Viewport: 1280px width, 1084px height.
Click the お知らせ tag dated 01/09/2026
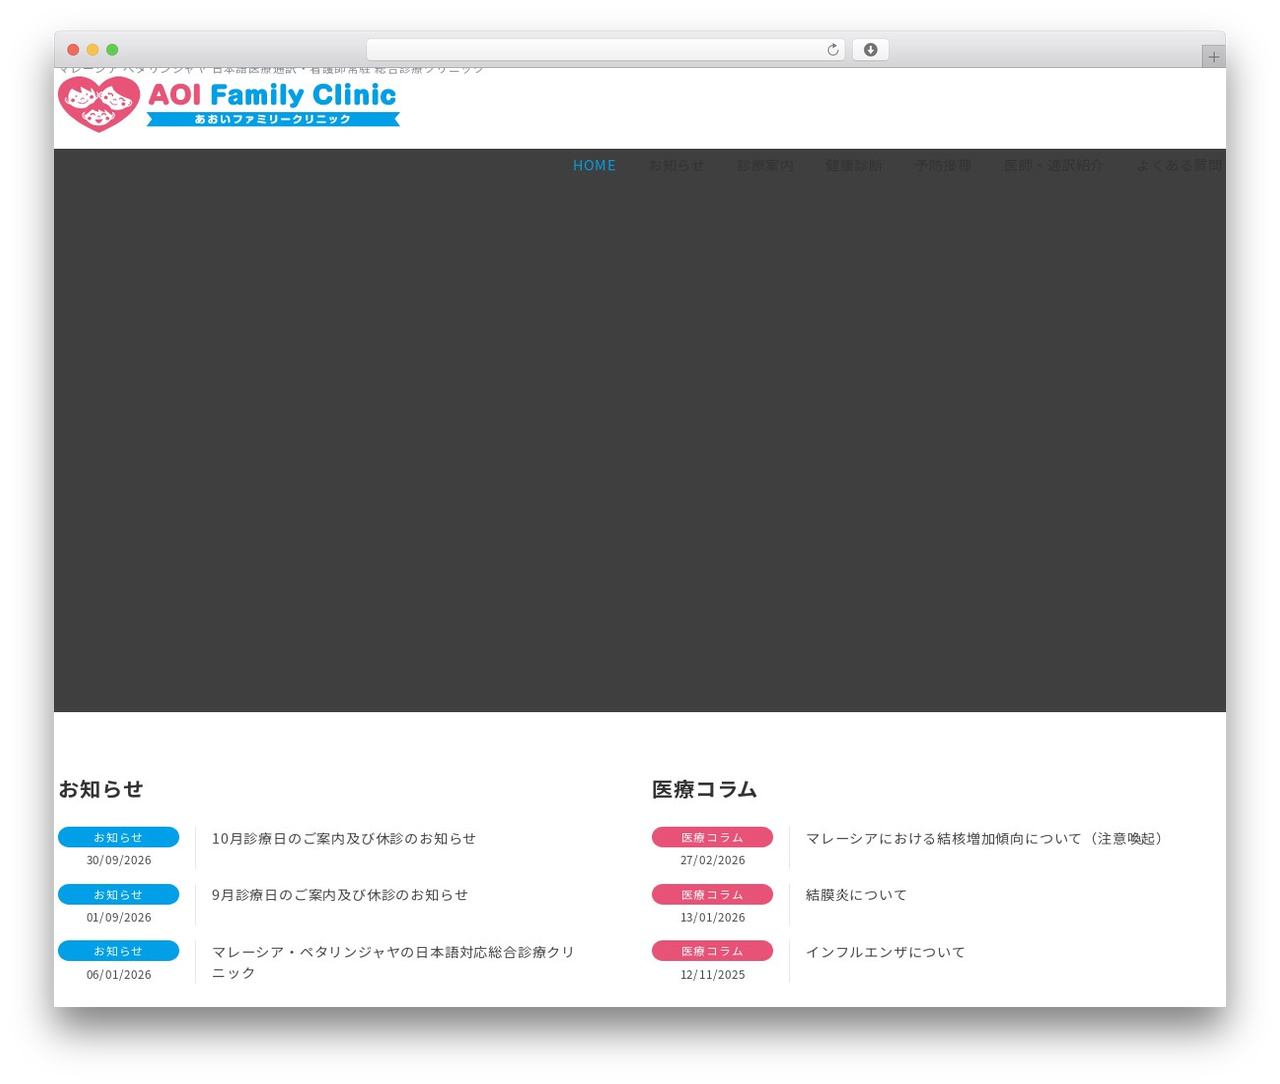tap(118, 894)
